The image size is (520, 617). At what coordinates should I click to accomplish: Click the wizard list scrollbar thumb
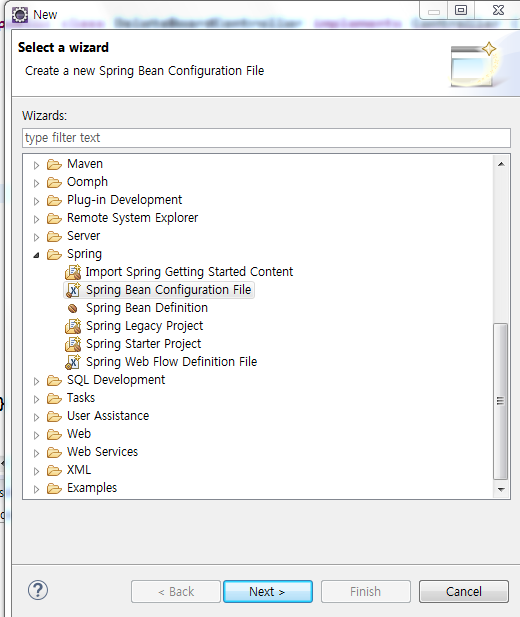click(501, 401)
